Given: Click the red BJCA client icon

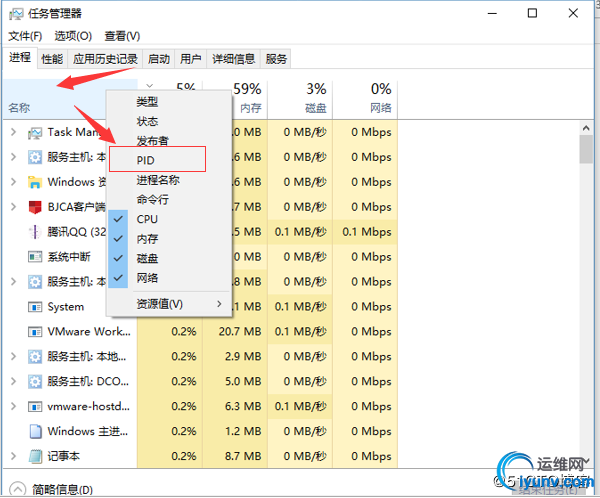Looking at the screenshot, I should pyautogui.click(x=35, y=207).
